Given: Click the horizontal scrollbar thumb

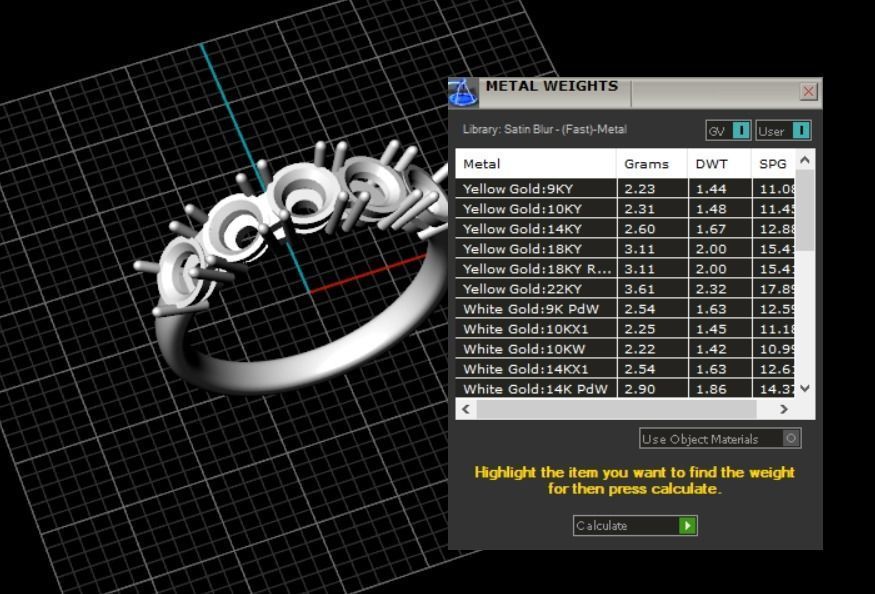Looking at the screenshot, I should [617, 409].
